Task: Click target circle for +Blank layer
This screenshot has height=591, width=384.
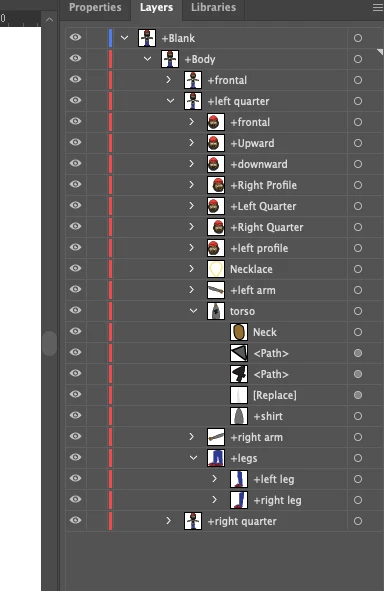Action: tap(358, 38)
